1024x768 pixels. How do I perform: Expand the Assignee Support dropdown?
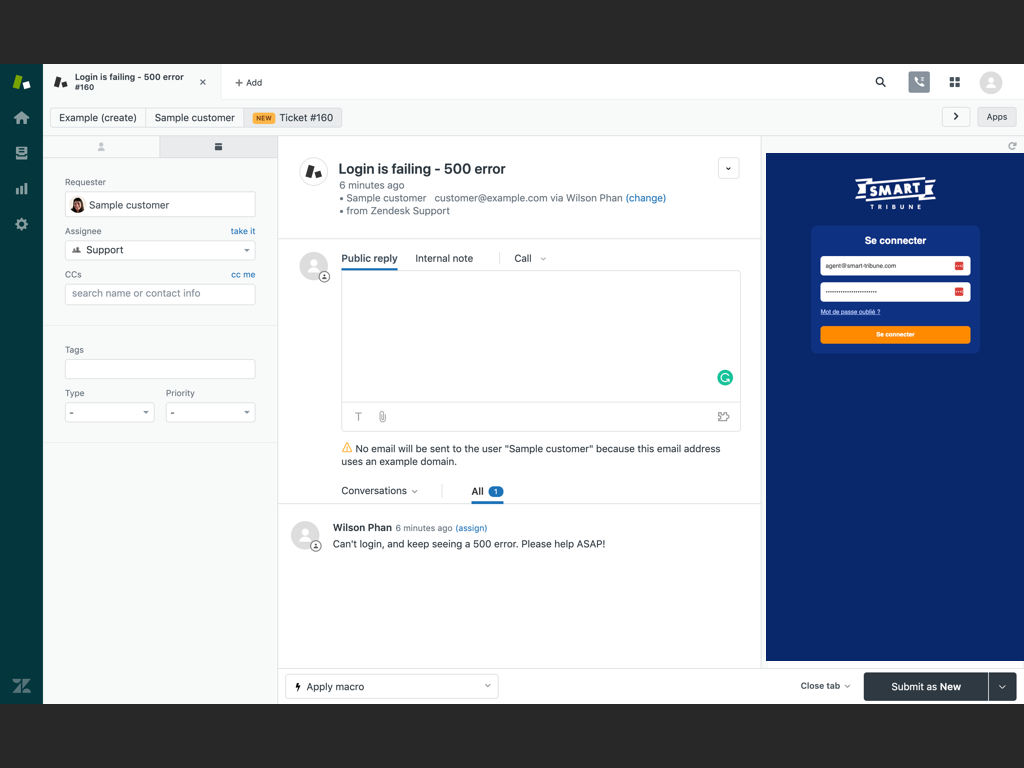click(x=160, y=250)
